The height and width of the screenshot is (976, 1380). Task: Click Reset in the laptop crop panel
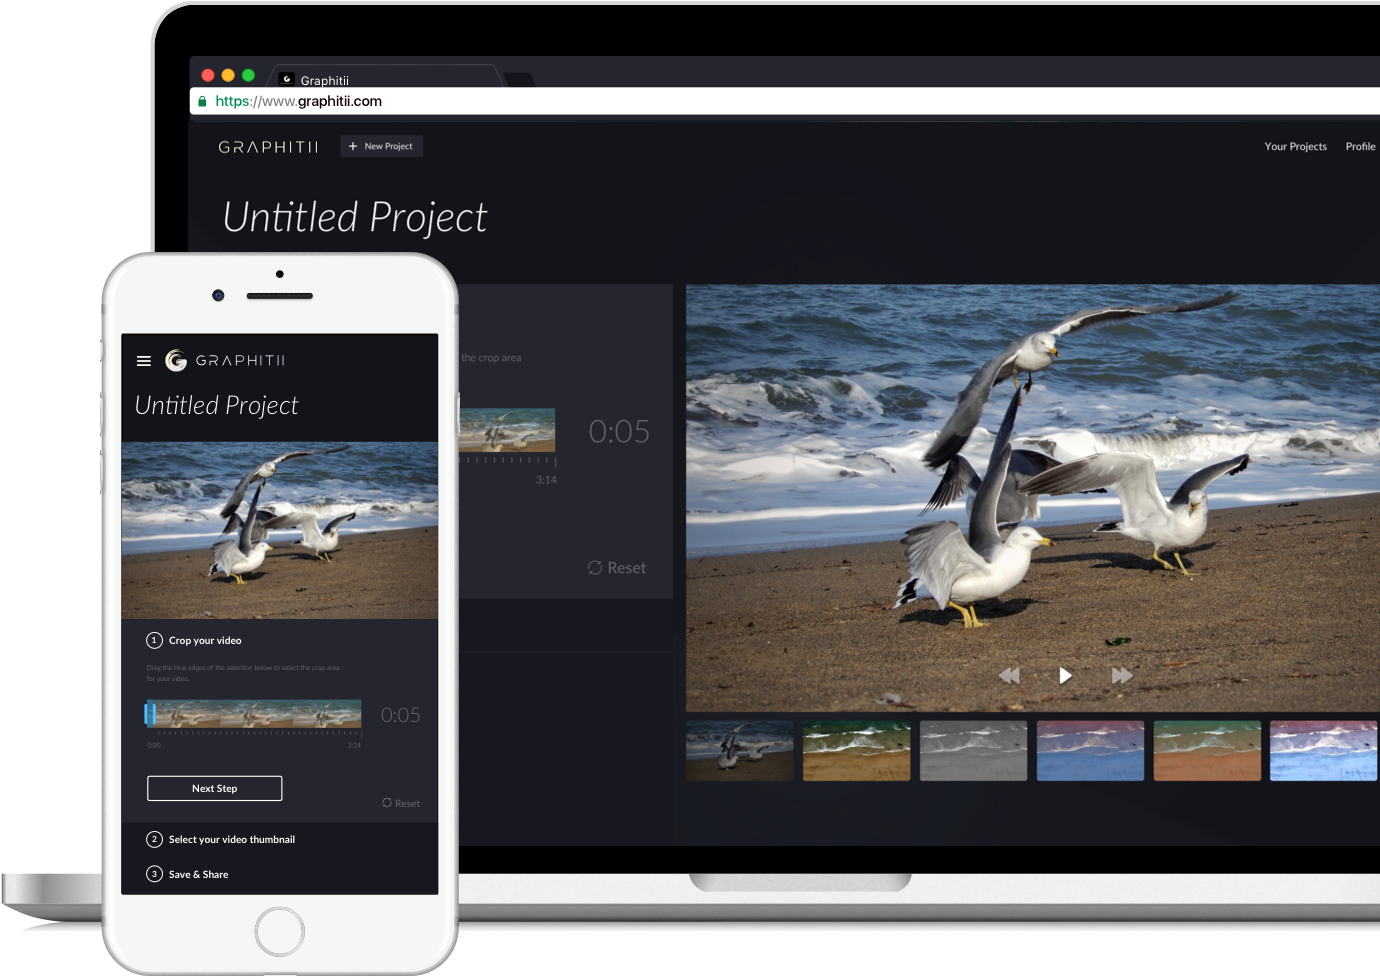point(617,568)
